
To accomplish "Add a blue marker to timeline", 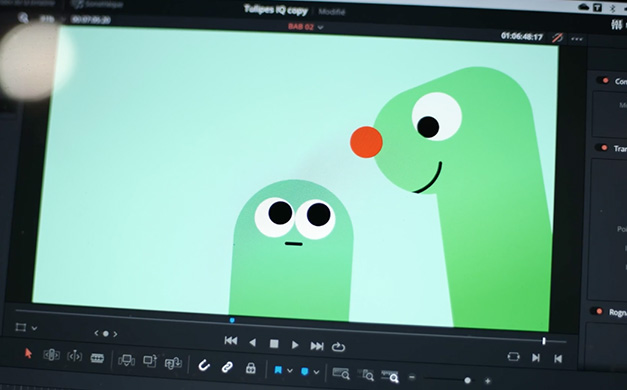I will coord(305,371).
